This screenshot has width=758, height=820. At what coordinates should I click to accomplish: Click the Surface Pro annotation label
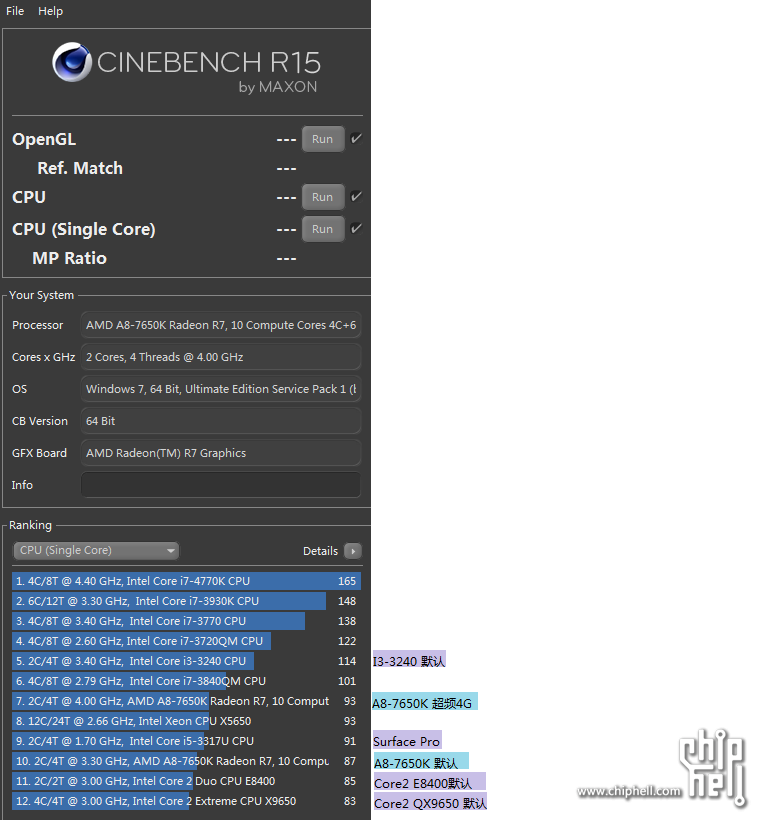click(406, 741)
